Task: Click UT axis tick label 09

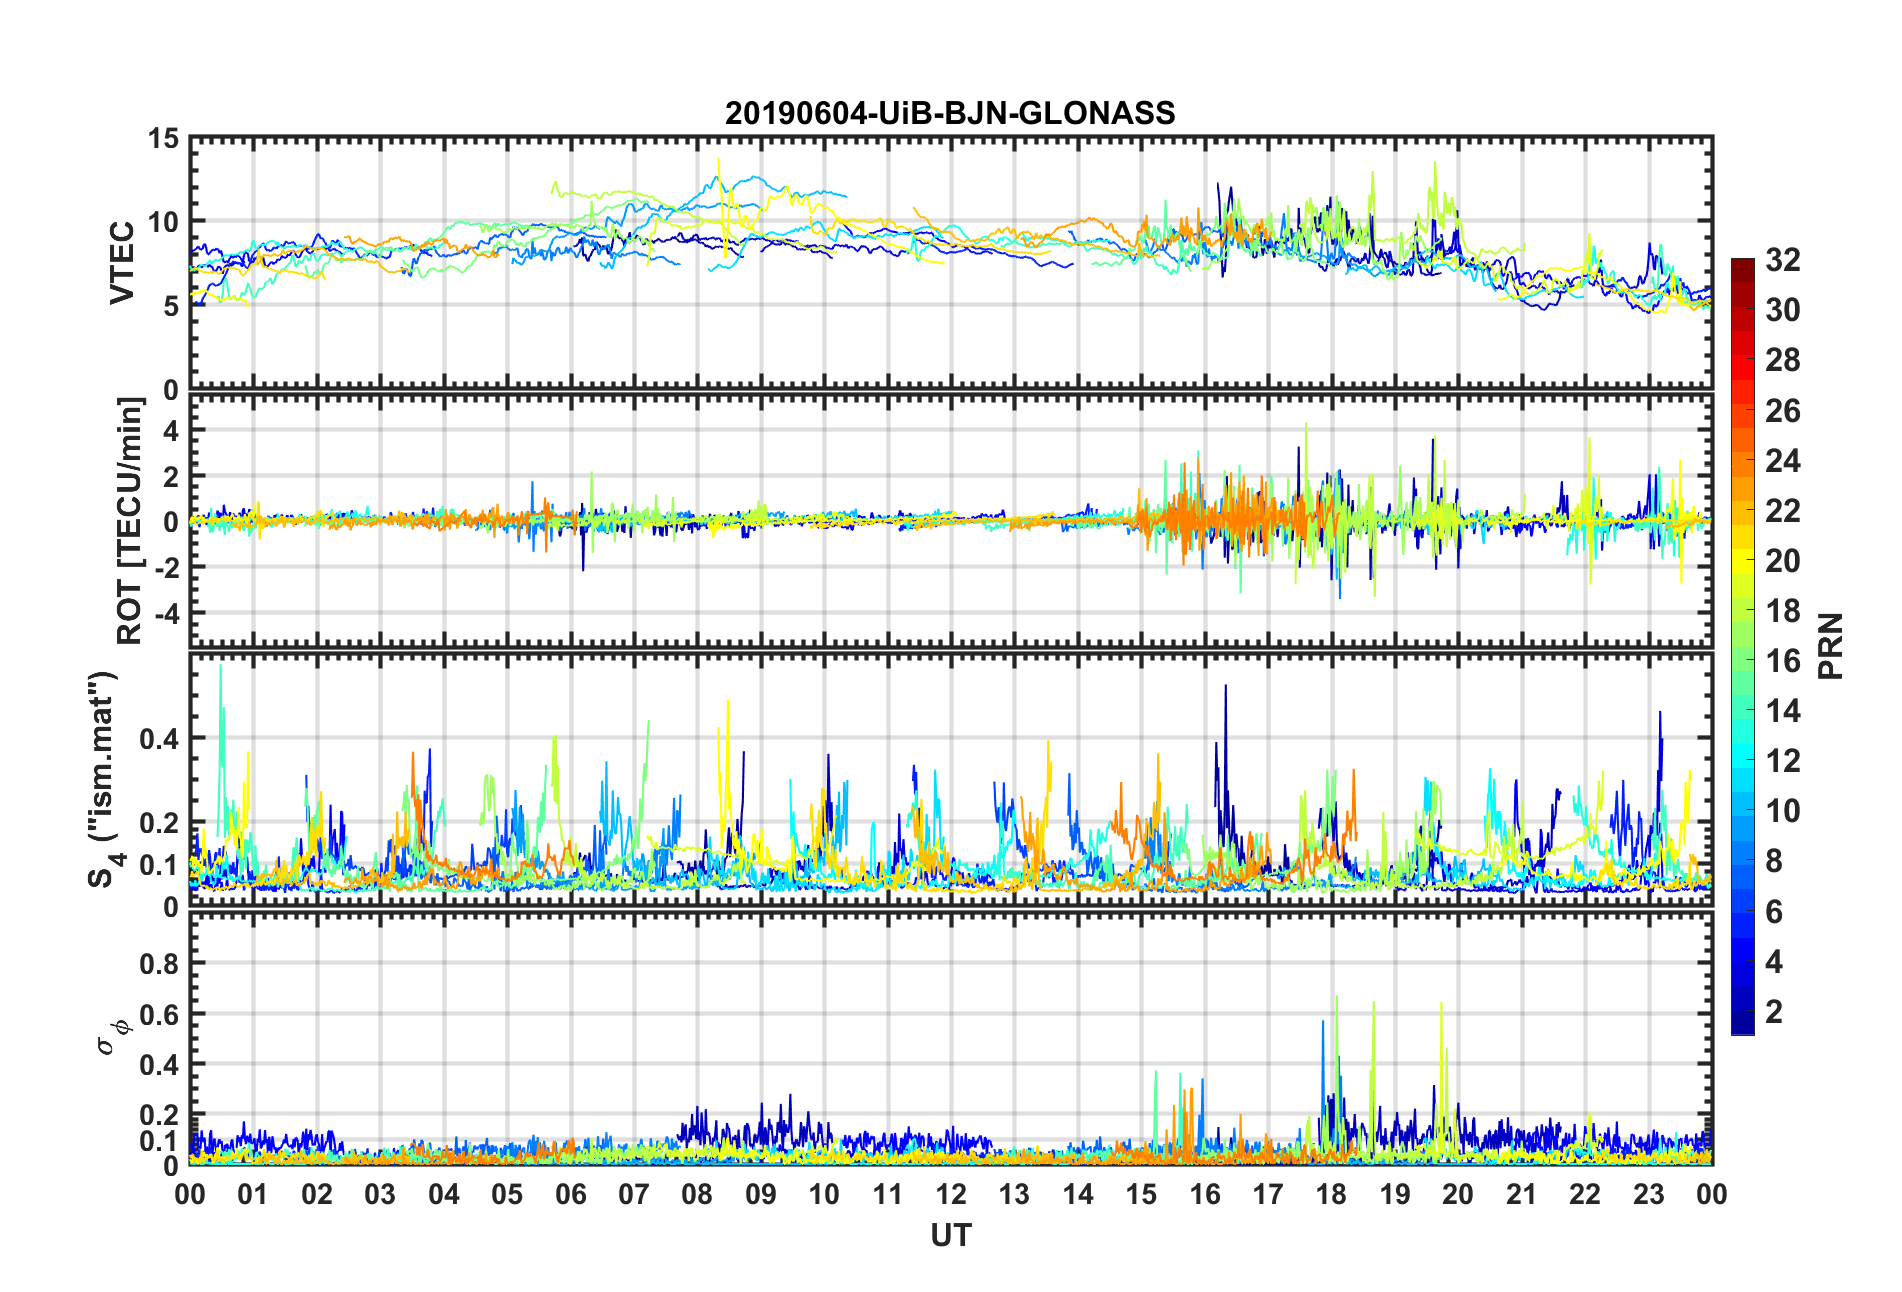Action: pos(761,1195)
